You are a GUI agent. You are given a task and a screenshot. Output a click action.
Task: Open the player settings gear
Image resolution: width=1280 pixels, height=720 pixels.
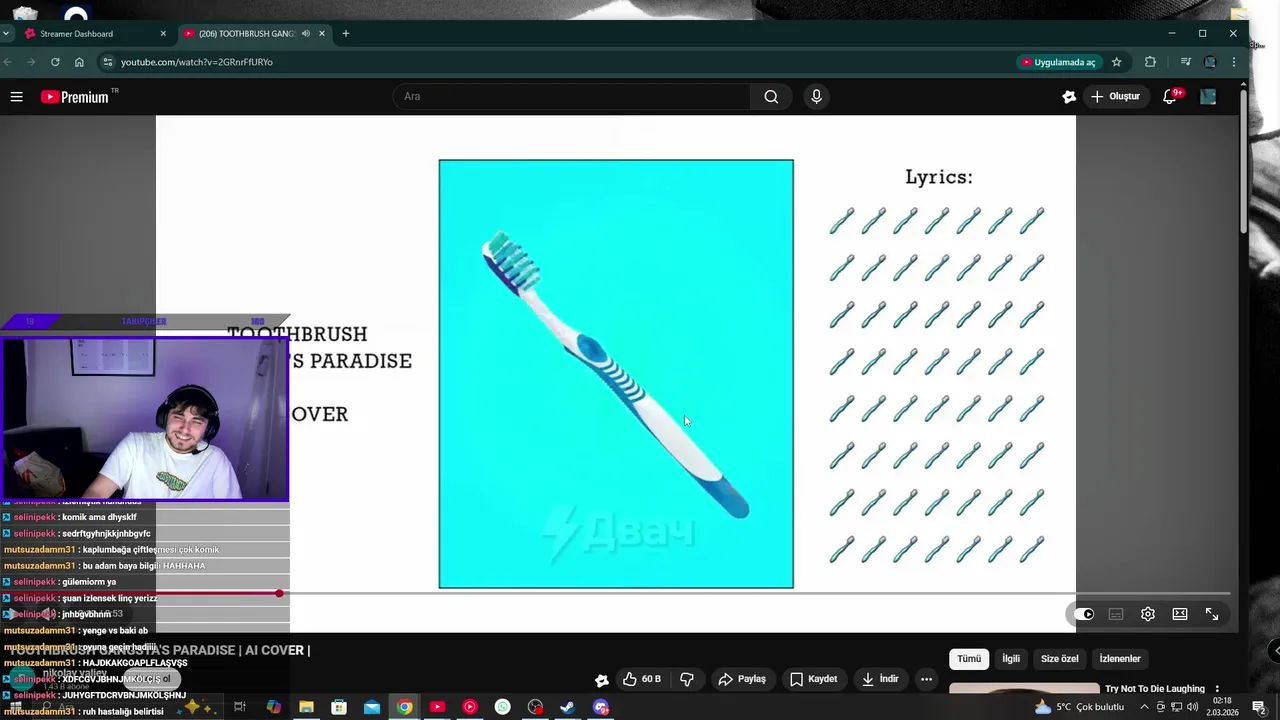pos(1148,614)
